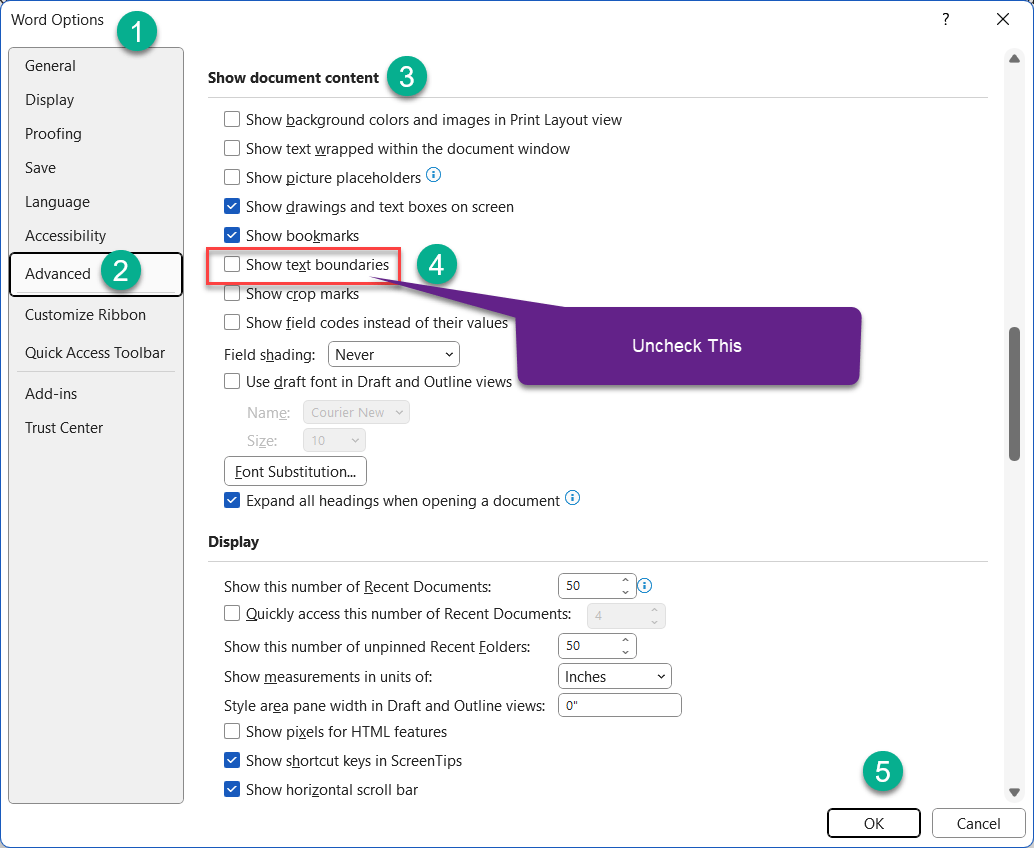Screen dimensions: 1034x848
Task: Click the Cancel button
Action: 978,823
